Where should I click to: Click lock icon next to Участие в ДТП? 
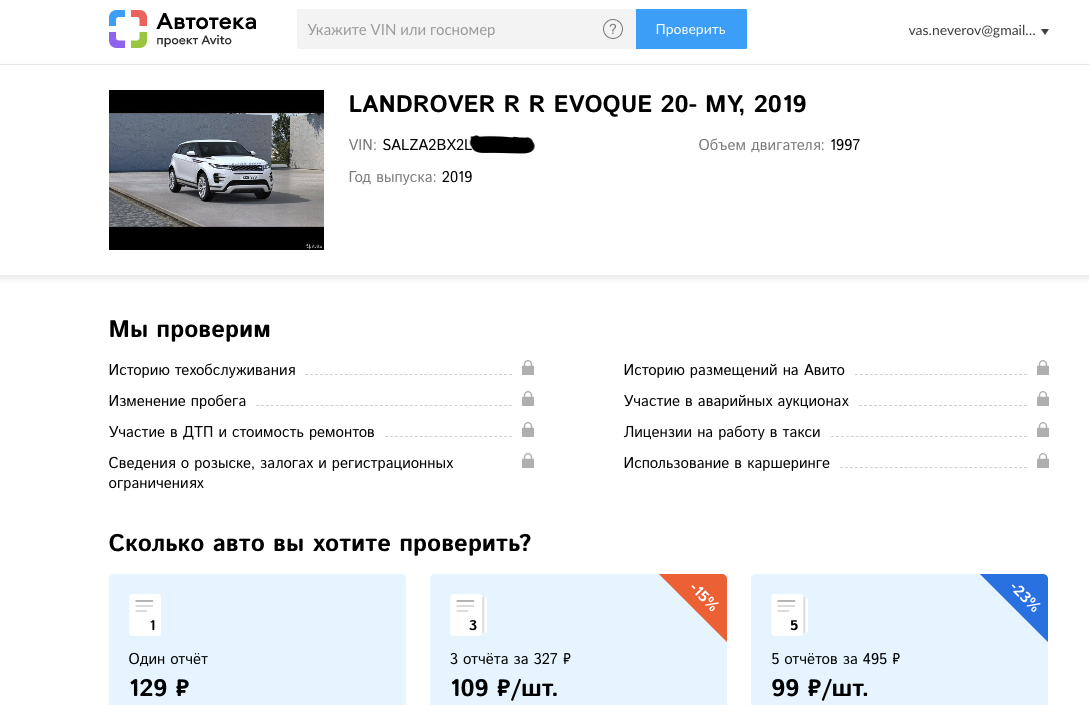click(528, 430)
